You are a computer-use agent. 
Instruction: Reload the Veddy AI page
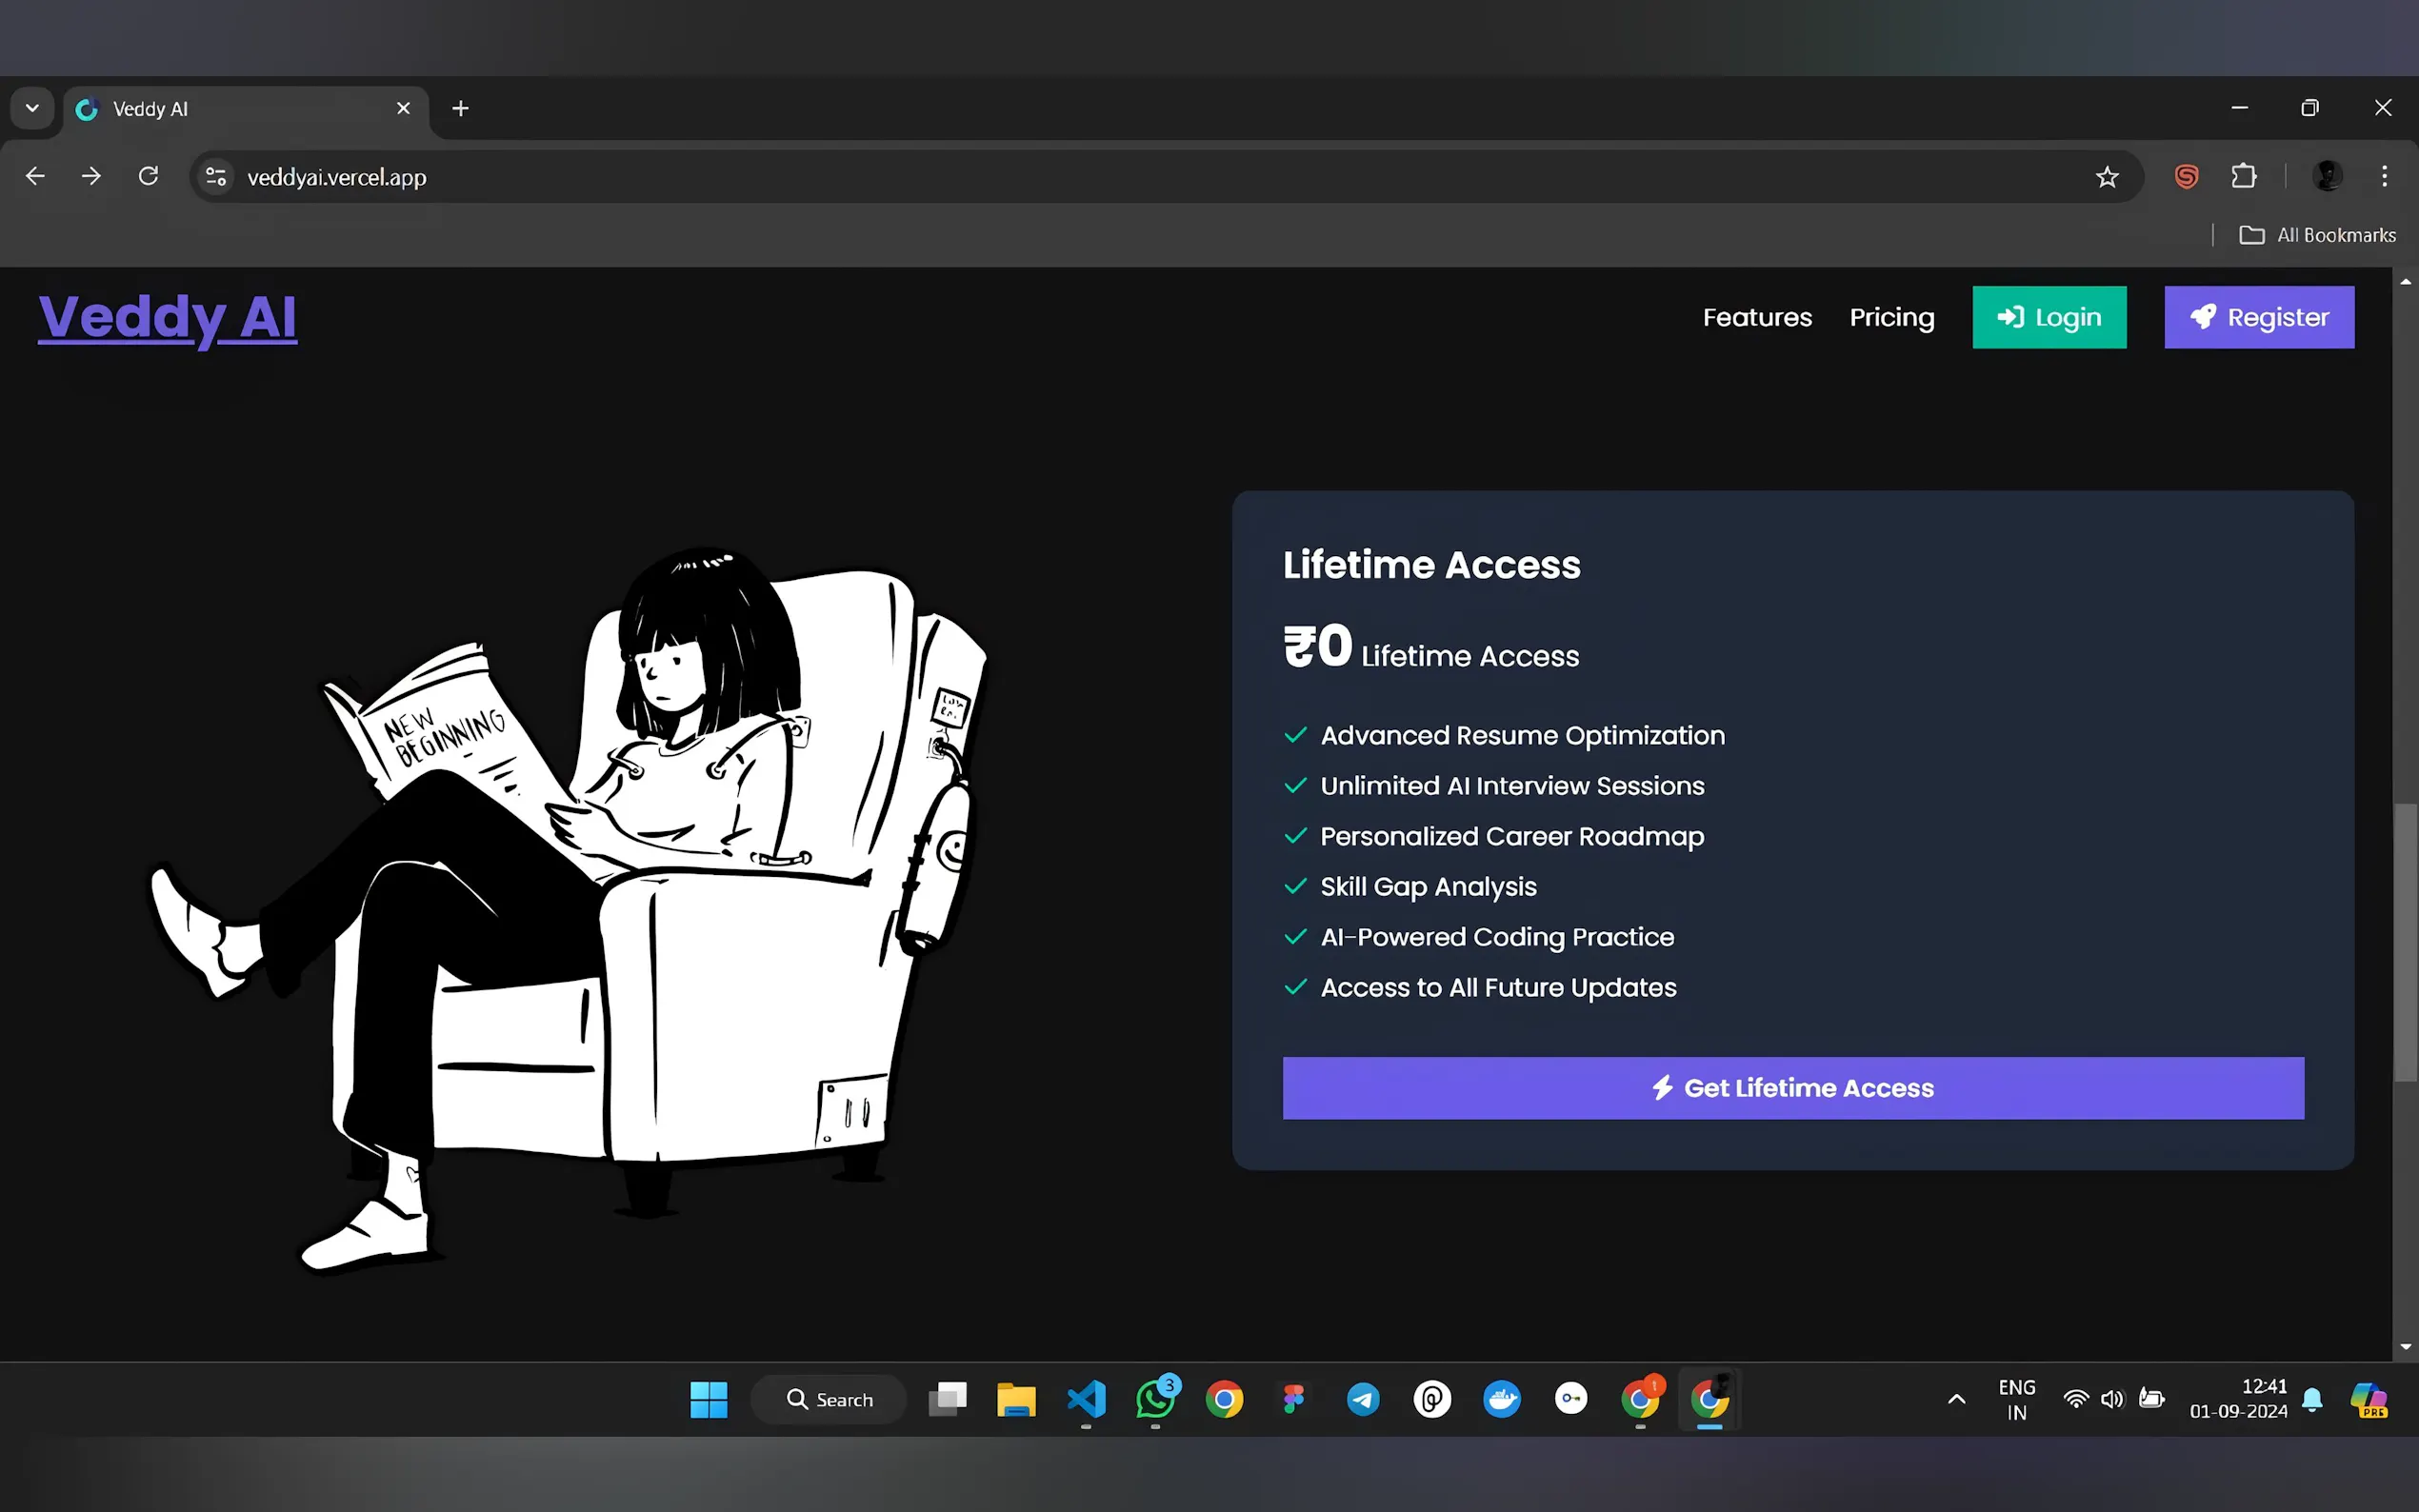tap(148, 177)
